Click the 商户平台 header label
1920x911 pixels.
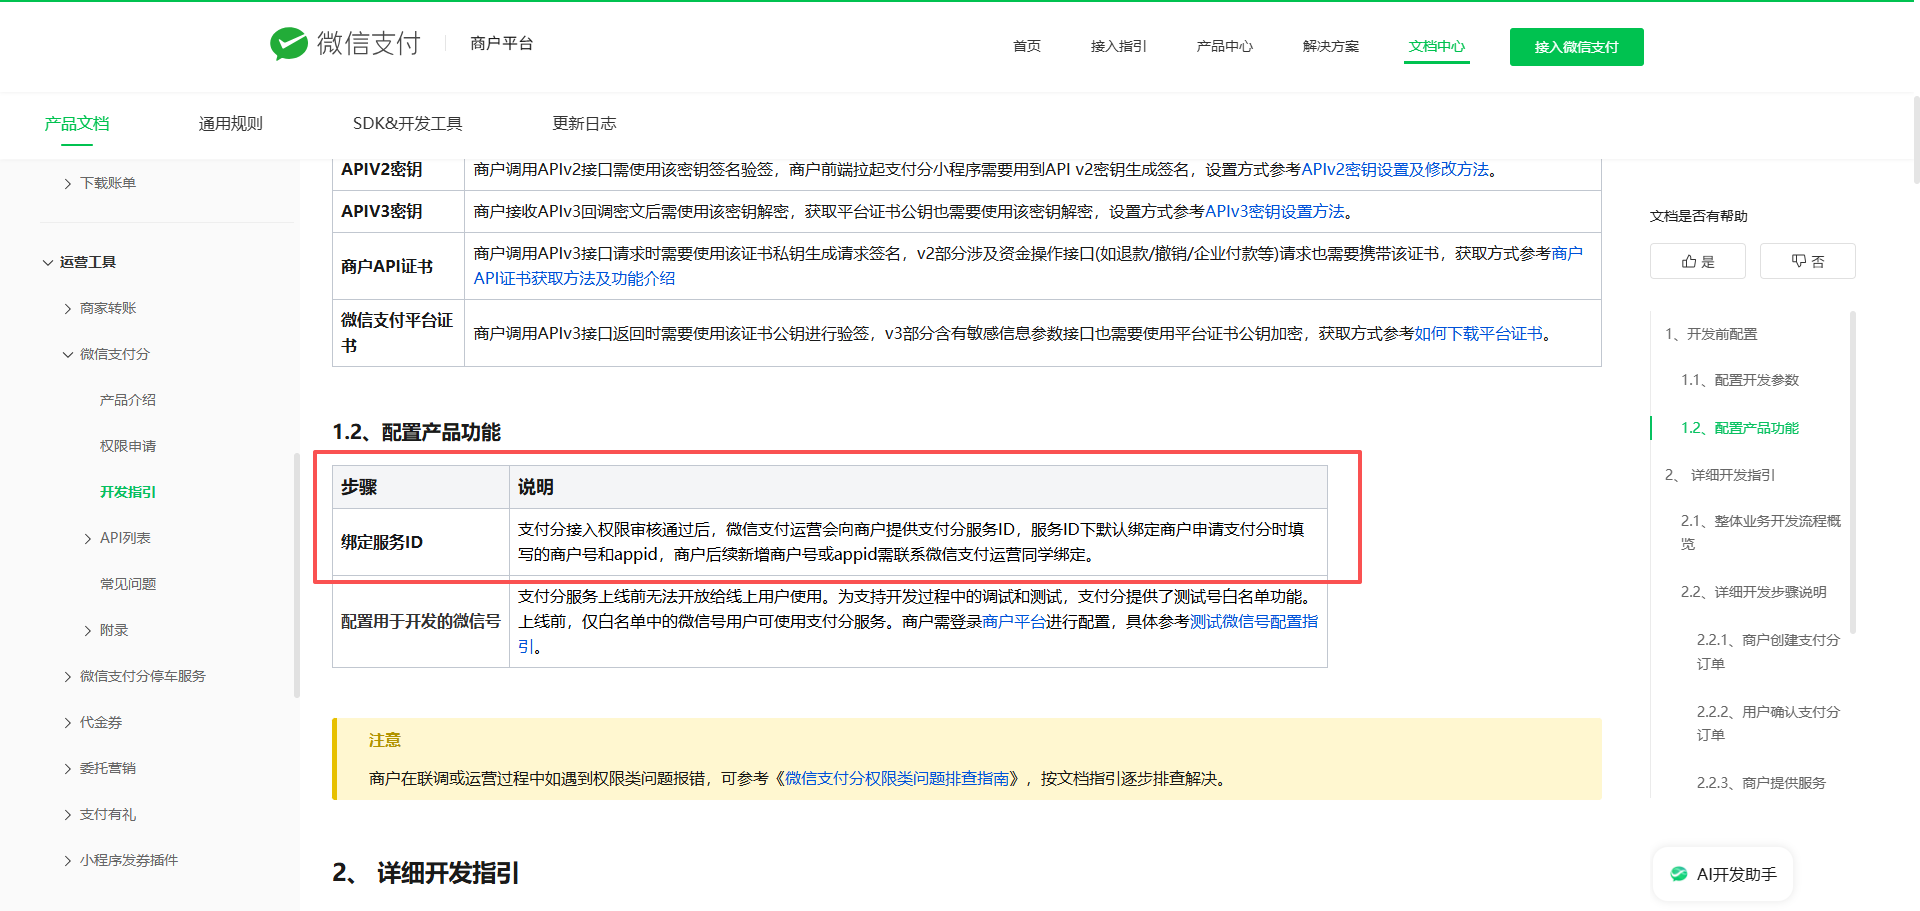(502, 43)
